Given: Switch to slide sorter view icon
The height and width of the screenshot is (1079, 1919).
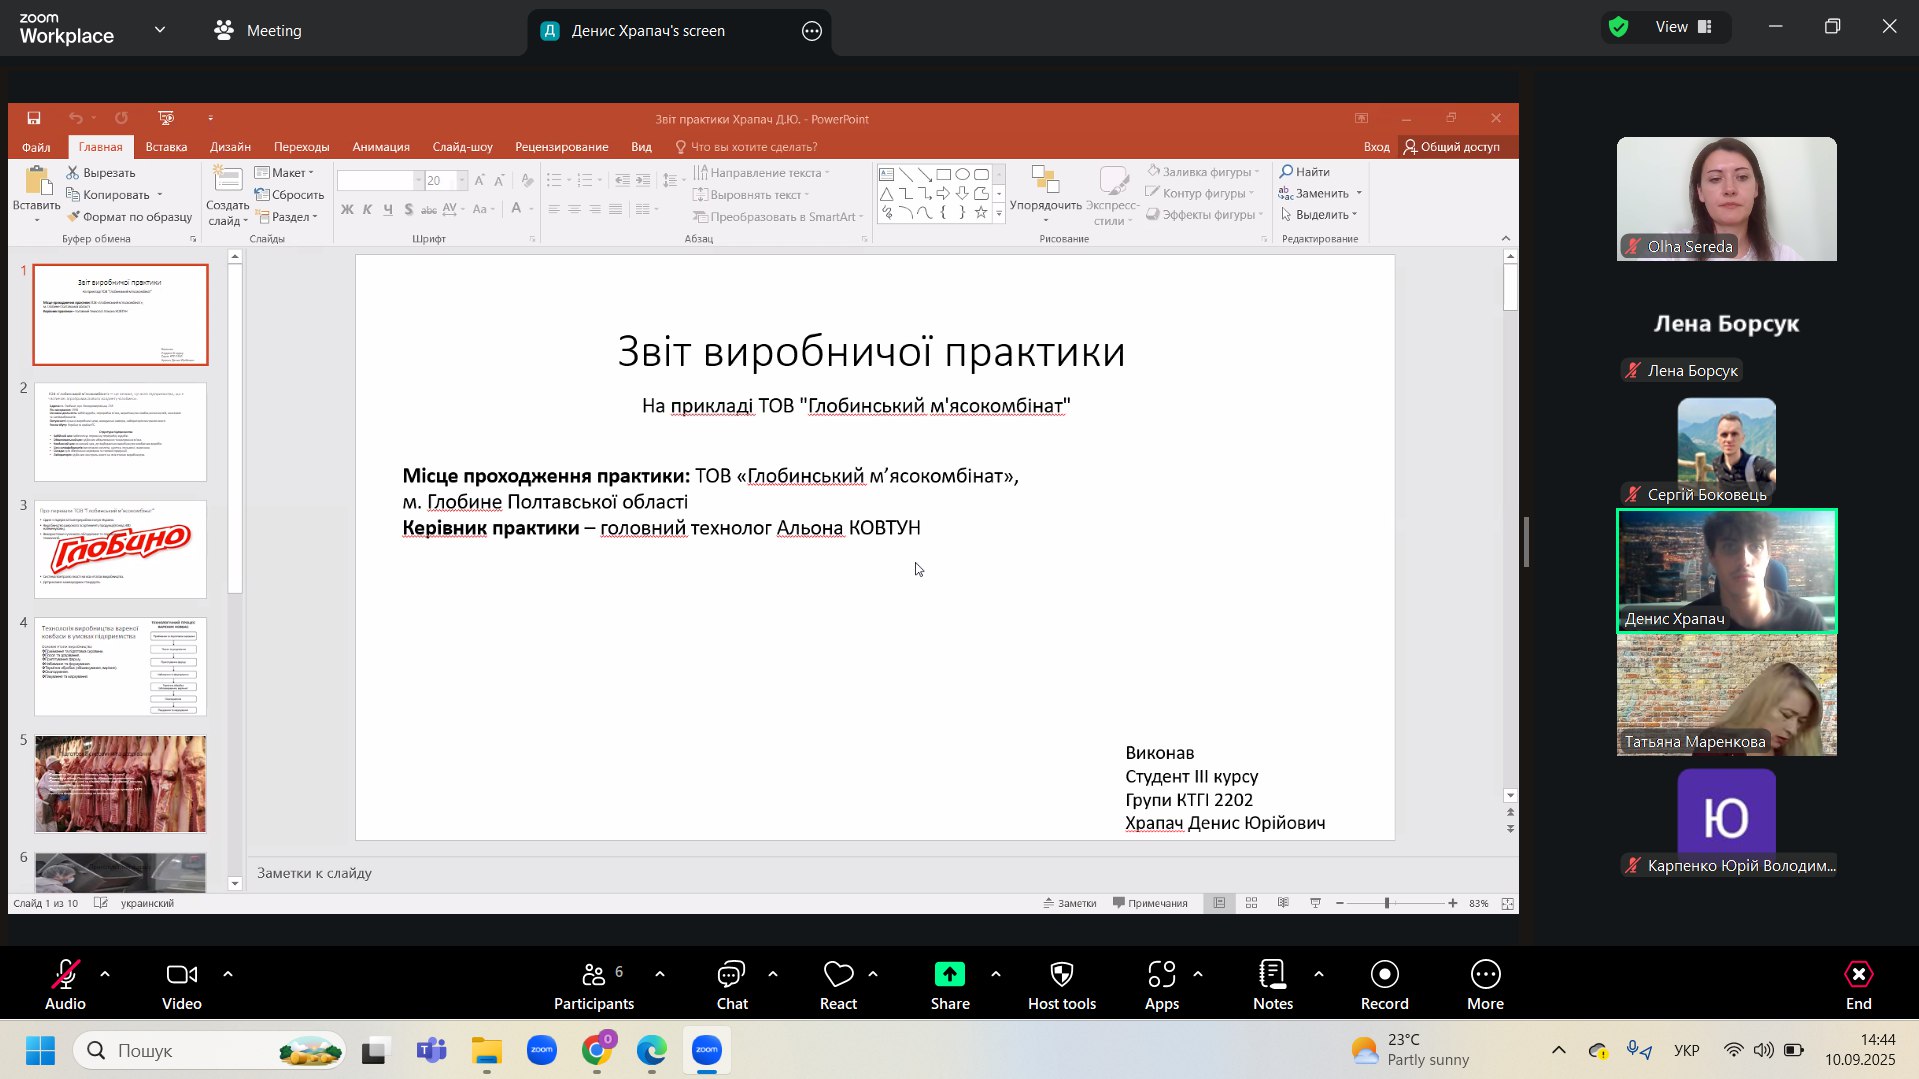Looking at the screenshot, I should [x=1251, y=903].
